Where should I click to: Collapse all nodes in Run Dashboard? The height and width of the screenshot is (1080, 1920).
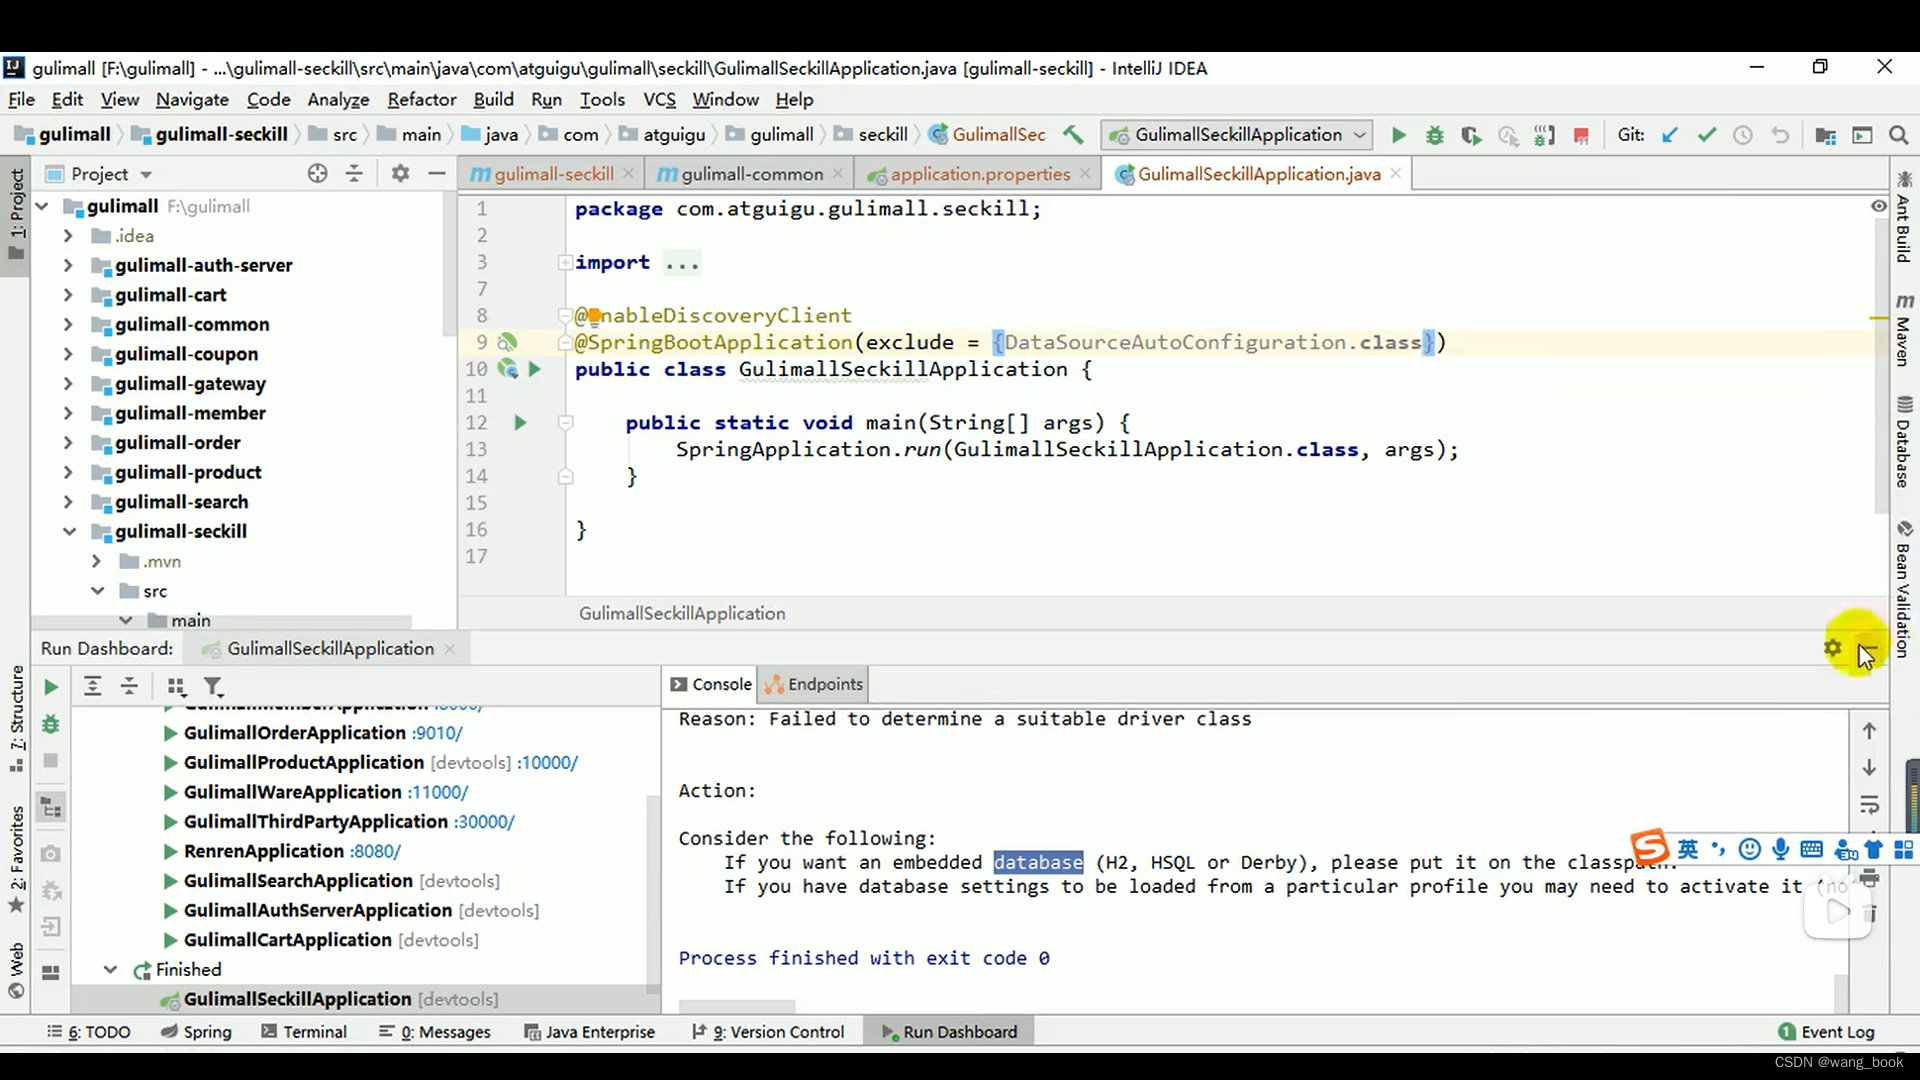click(x=129, y=686)
